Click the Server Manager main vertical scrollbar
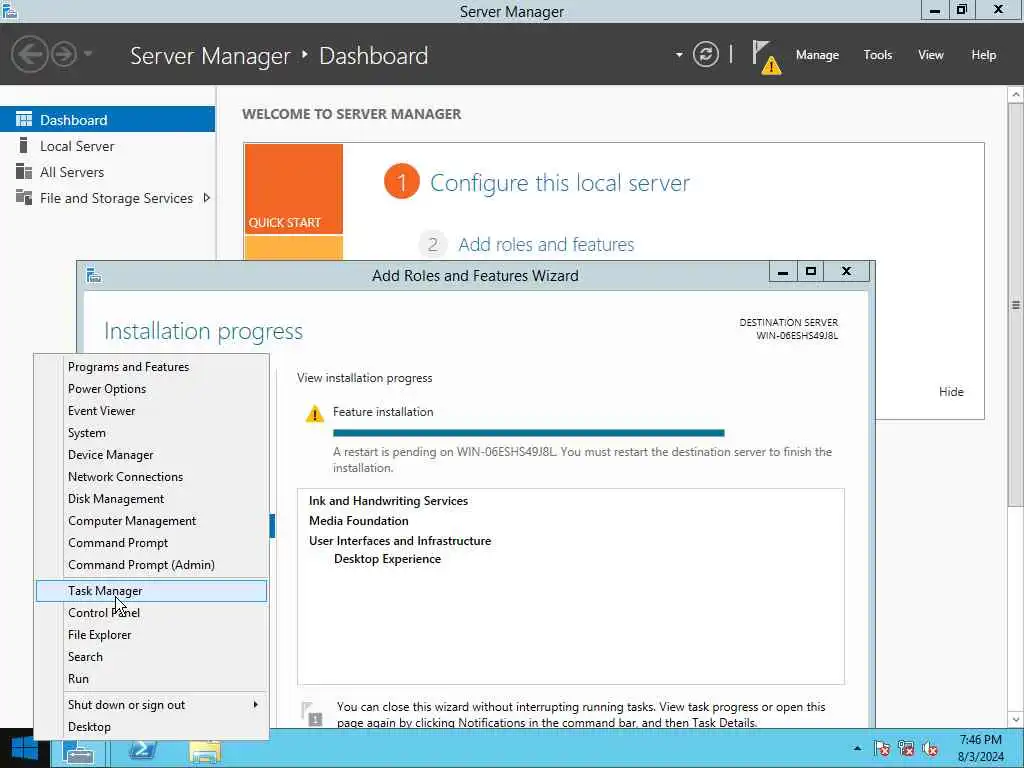 click(x=1016, y=304)
